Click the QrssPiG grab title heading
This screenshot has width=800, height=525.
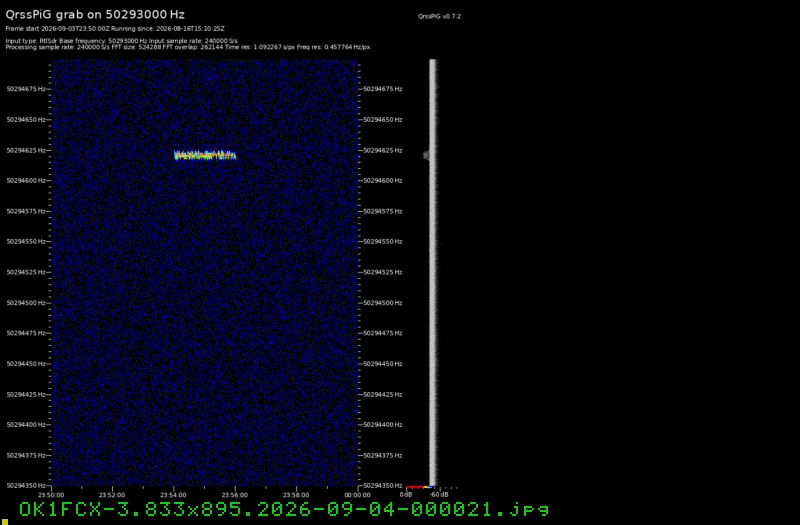coord(95,15)
